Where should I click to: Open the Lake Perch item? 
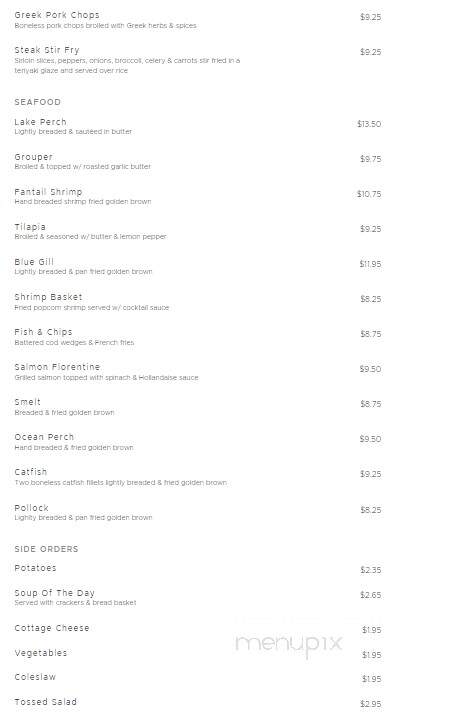40,122
